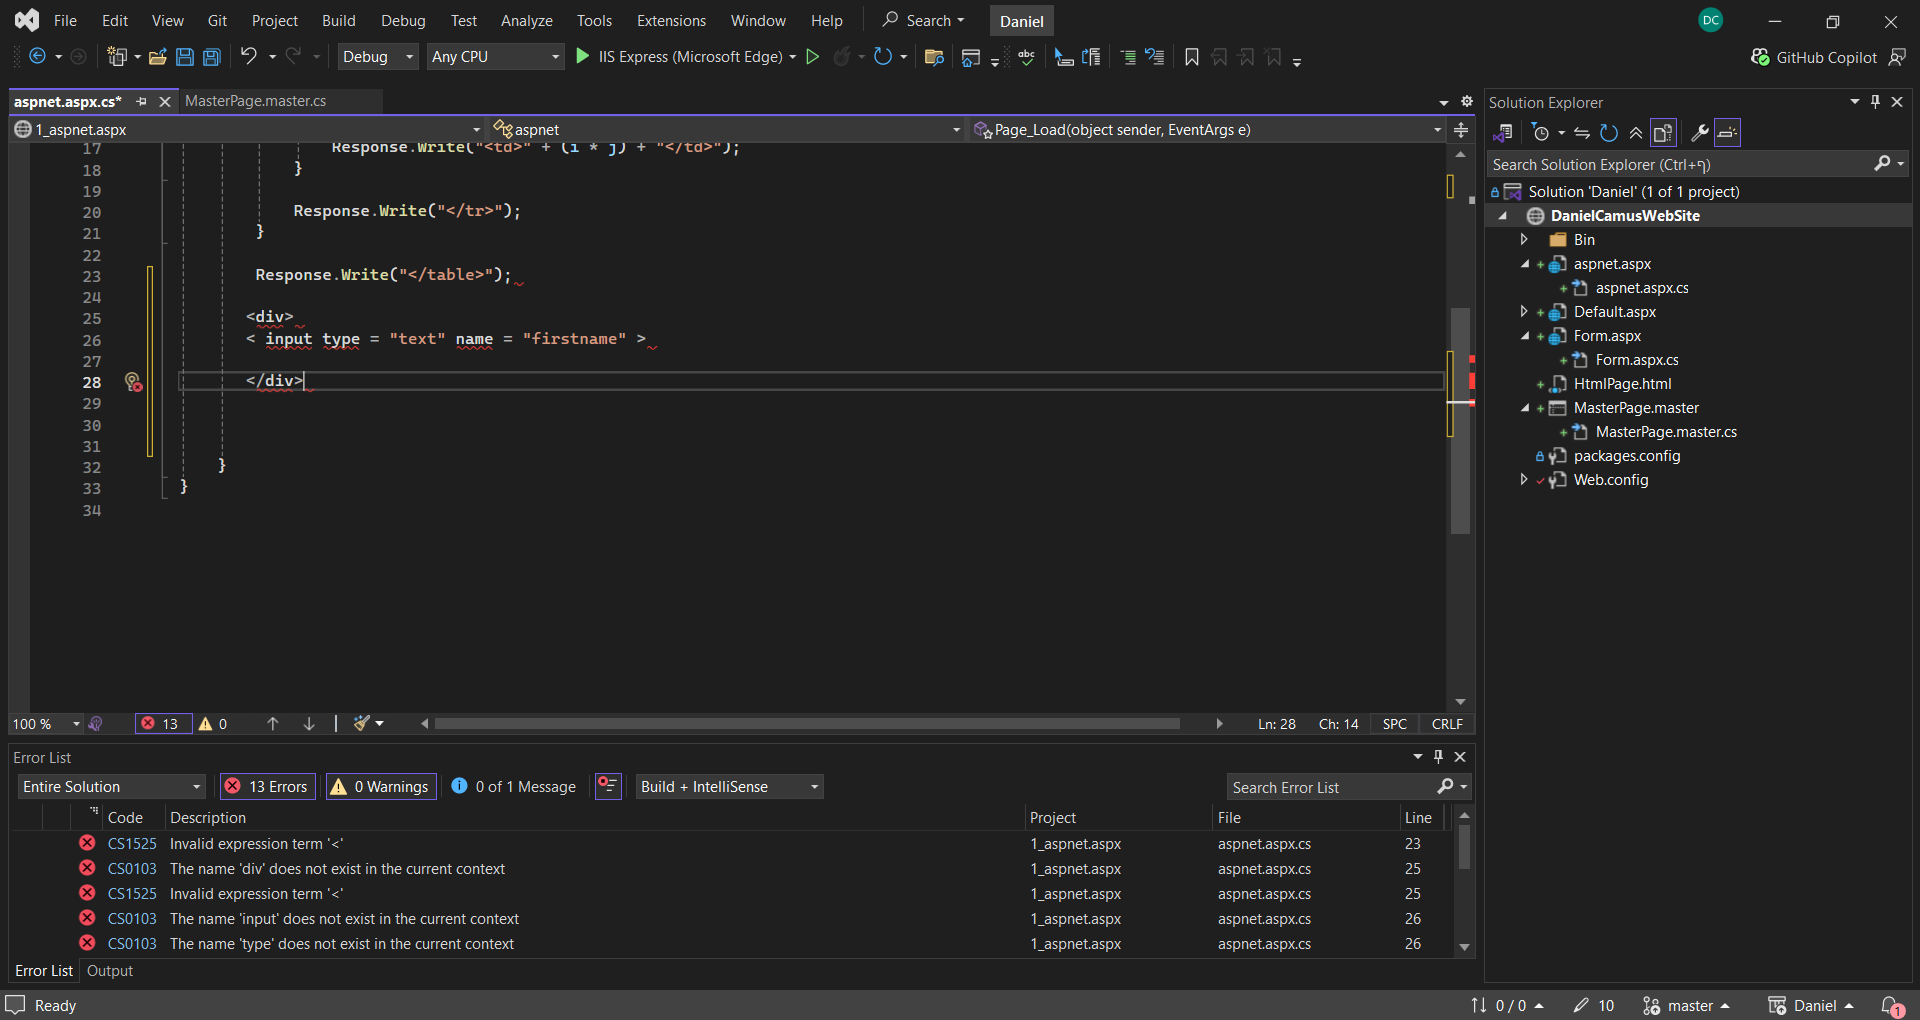Switch to the MasterPage.master.cs tab
Screen dimensions: 1920x1020
[256, 100]
